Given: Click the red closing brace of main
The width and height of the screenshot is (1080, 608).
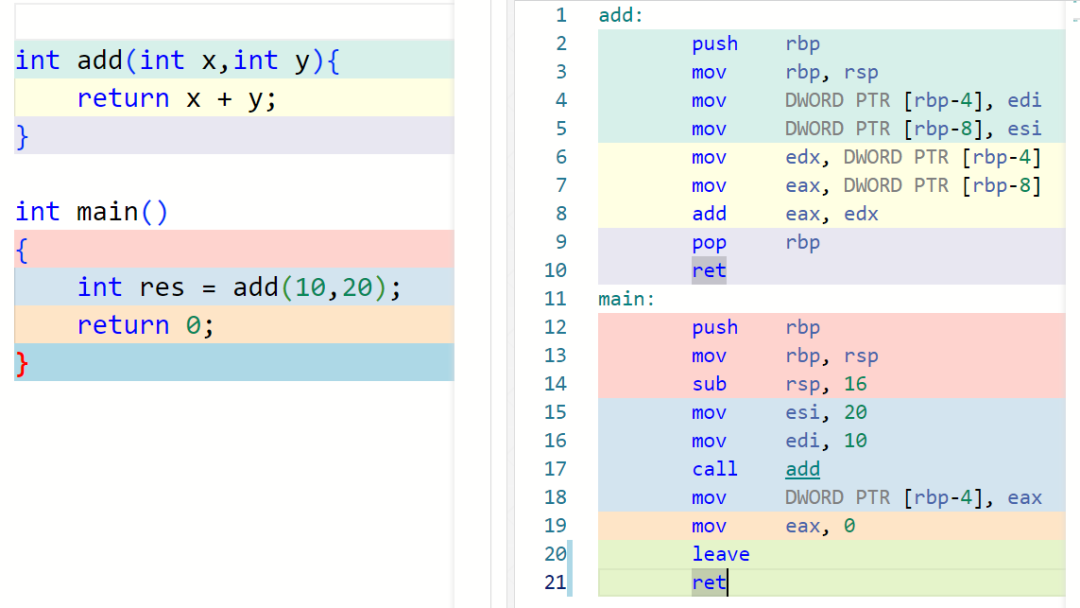Looking at the screenshot, I should tap(22, 363).
